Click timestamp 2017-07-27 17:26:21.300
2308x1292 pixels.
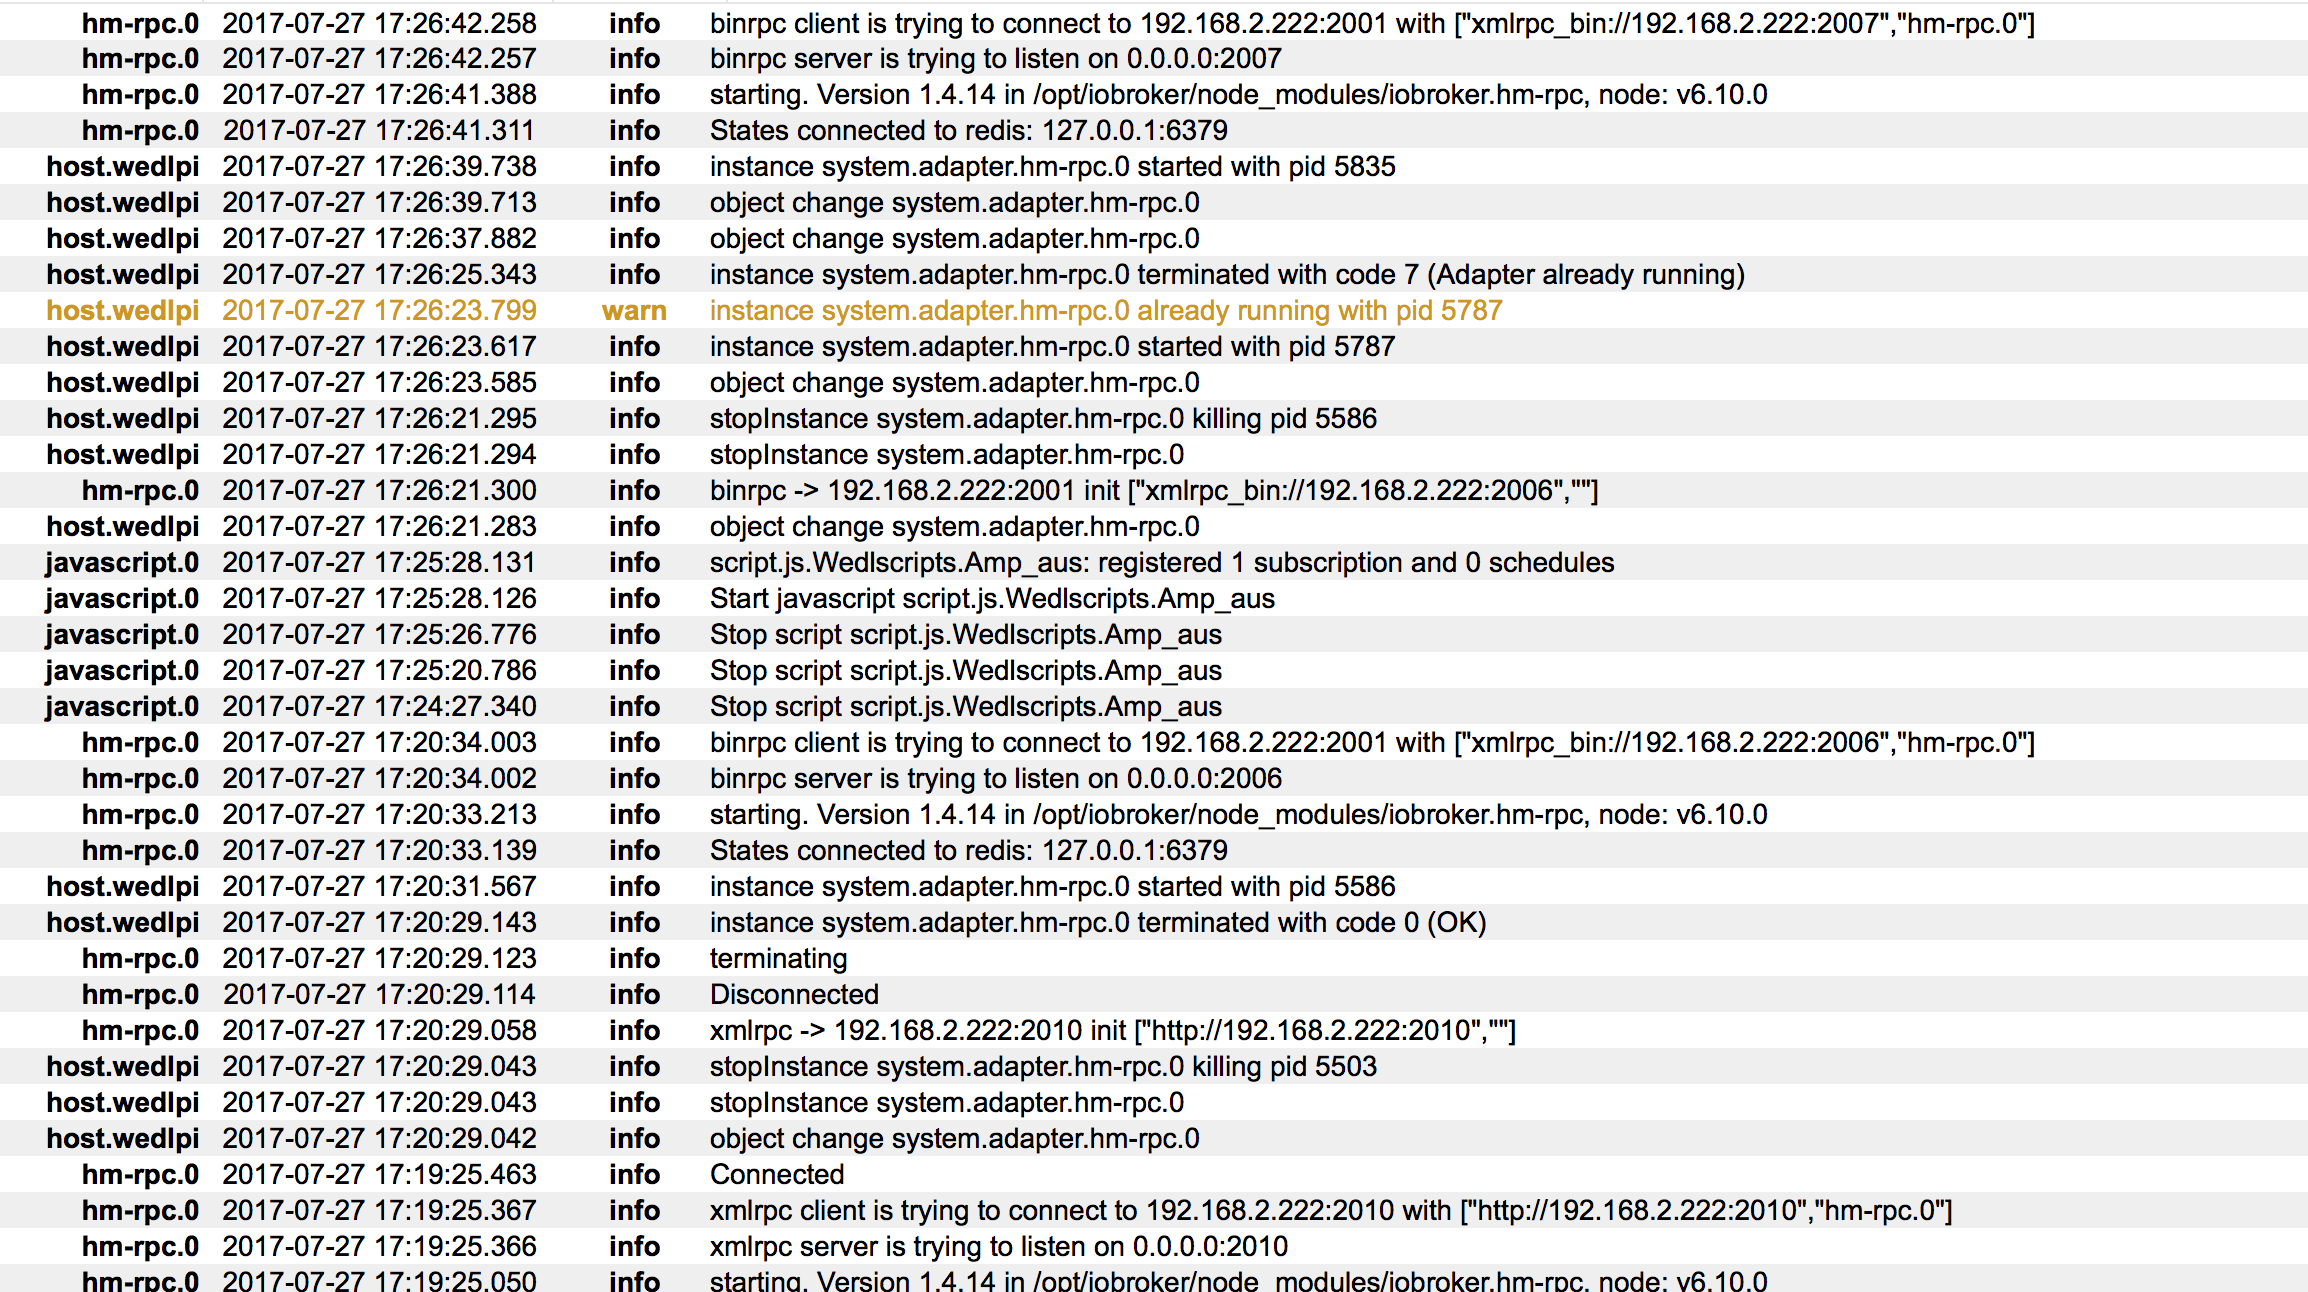point(379,491)
